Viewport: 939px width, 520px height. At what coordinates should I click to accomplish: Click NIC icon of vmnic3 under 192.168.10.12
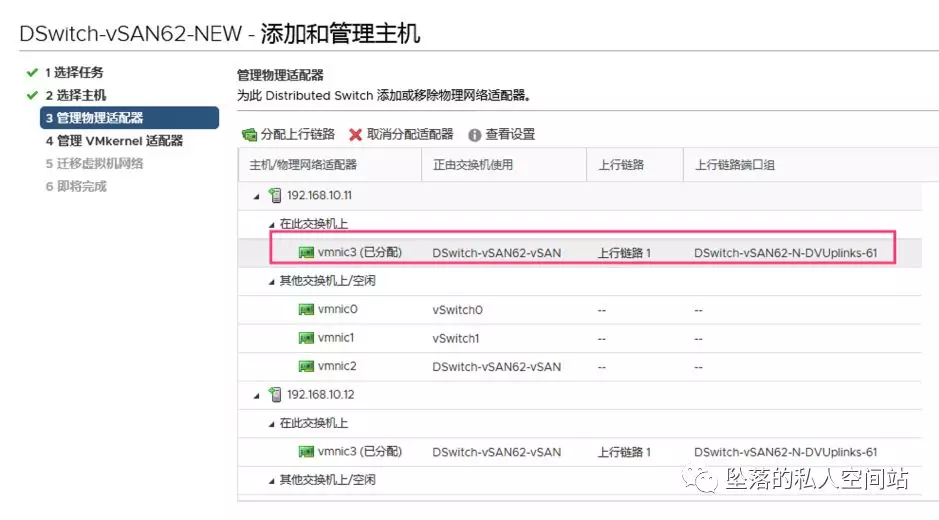(306, 452)
